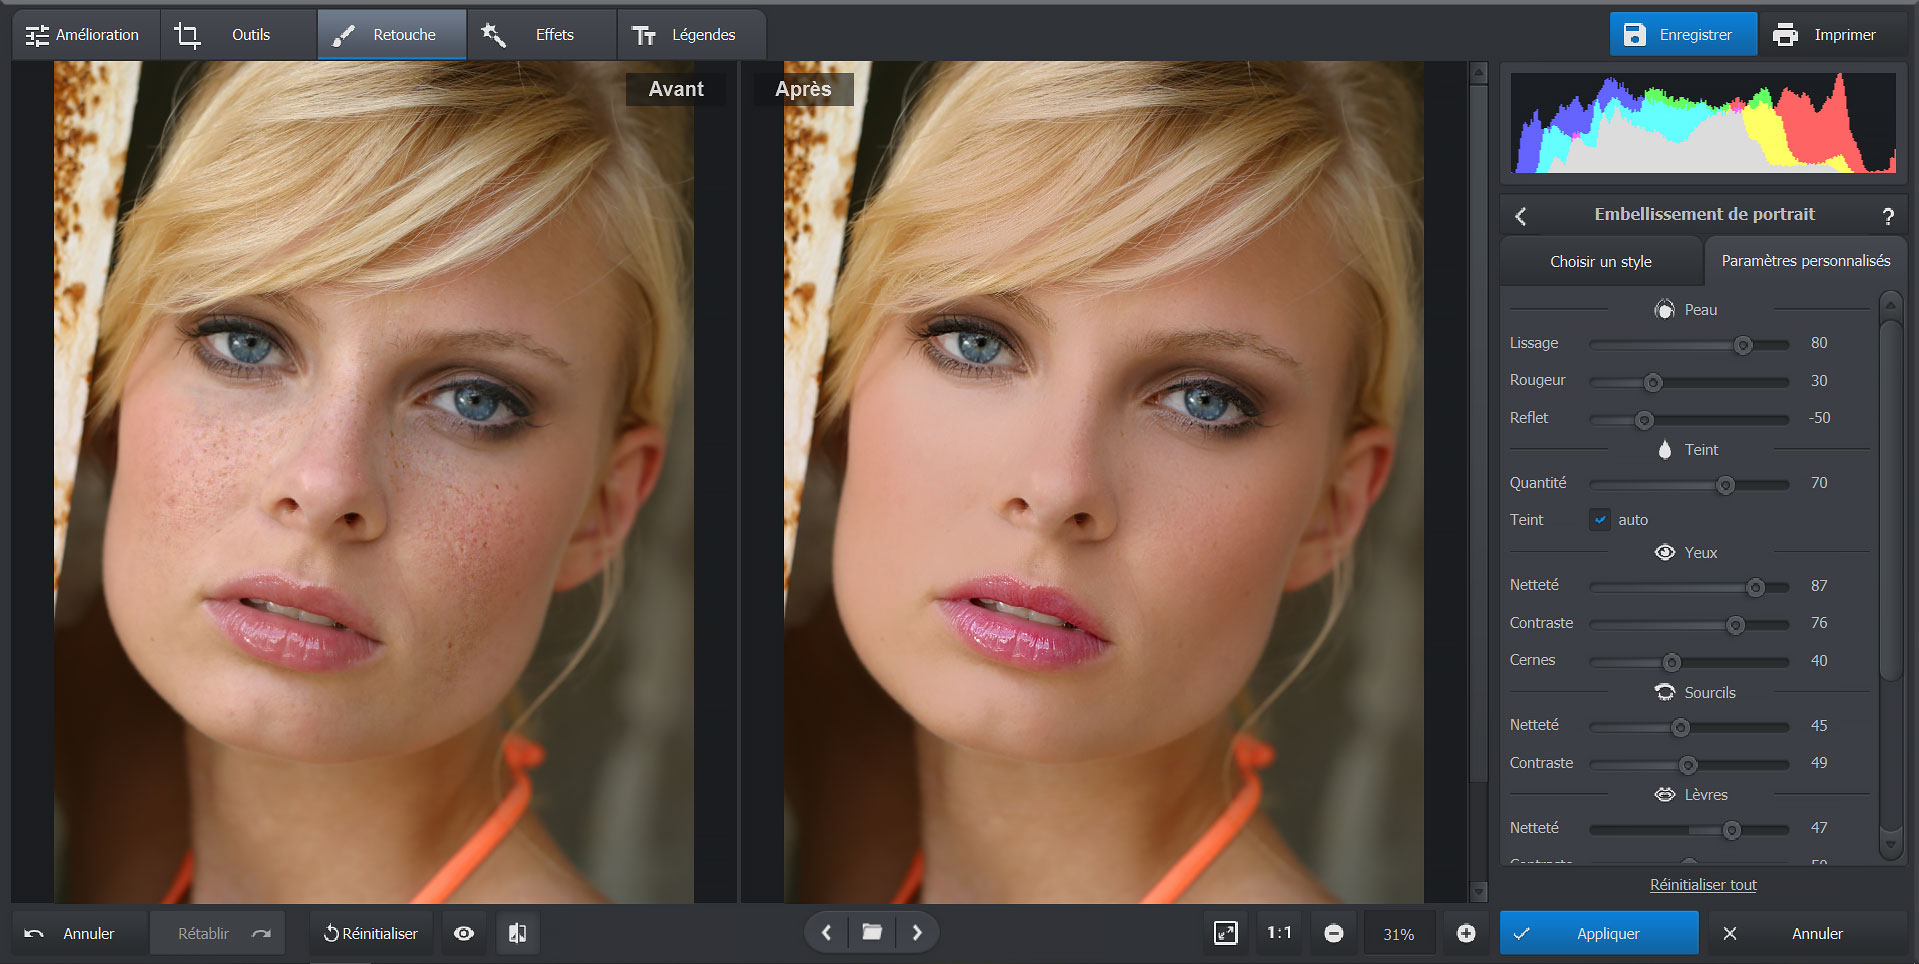This screenshot has height=964, width=1919.
Task: Open the Amélioration tab
Action: (x=84, y=35)
